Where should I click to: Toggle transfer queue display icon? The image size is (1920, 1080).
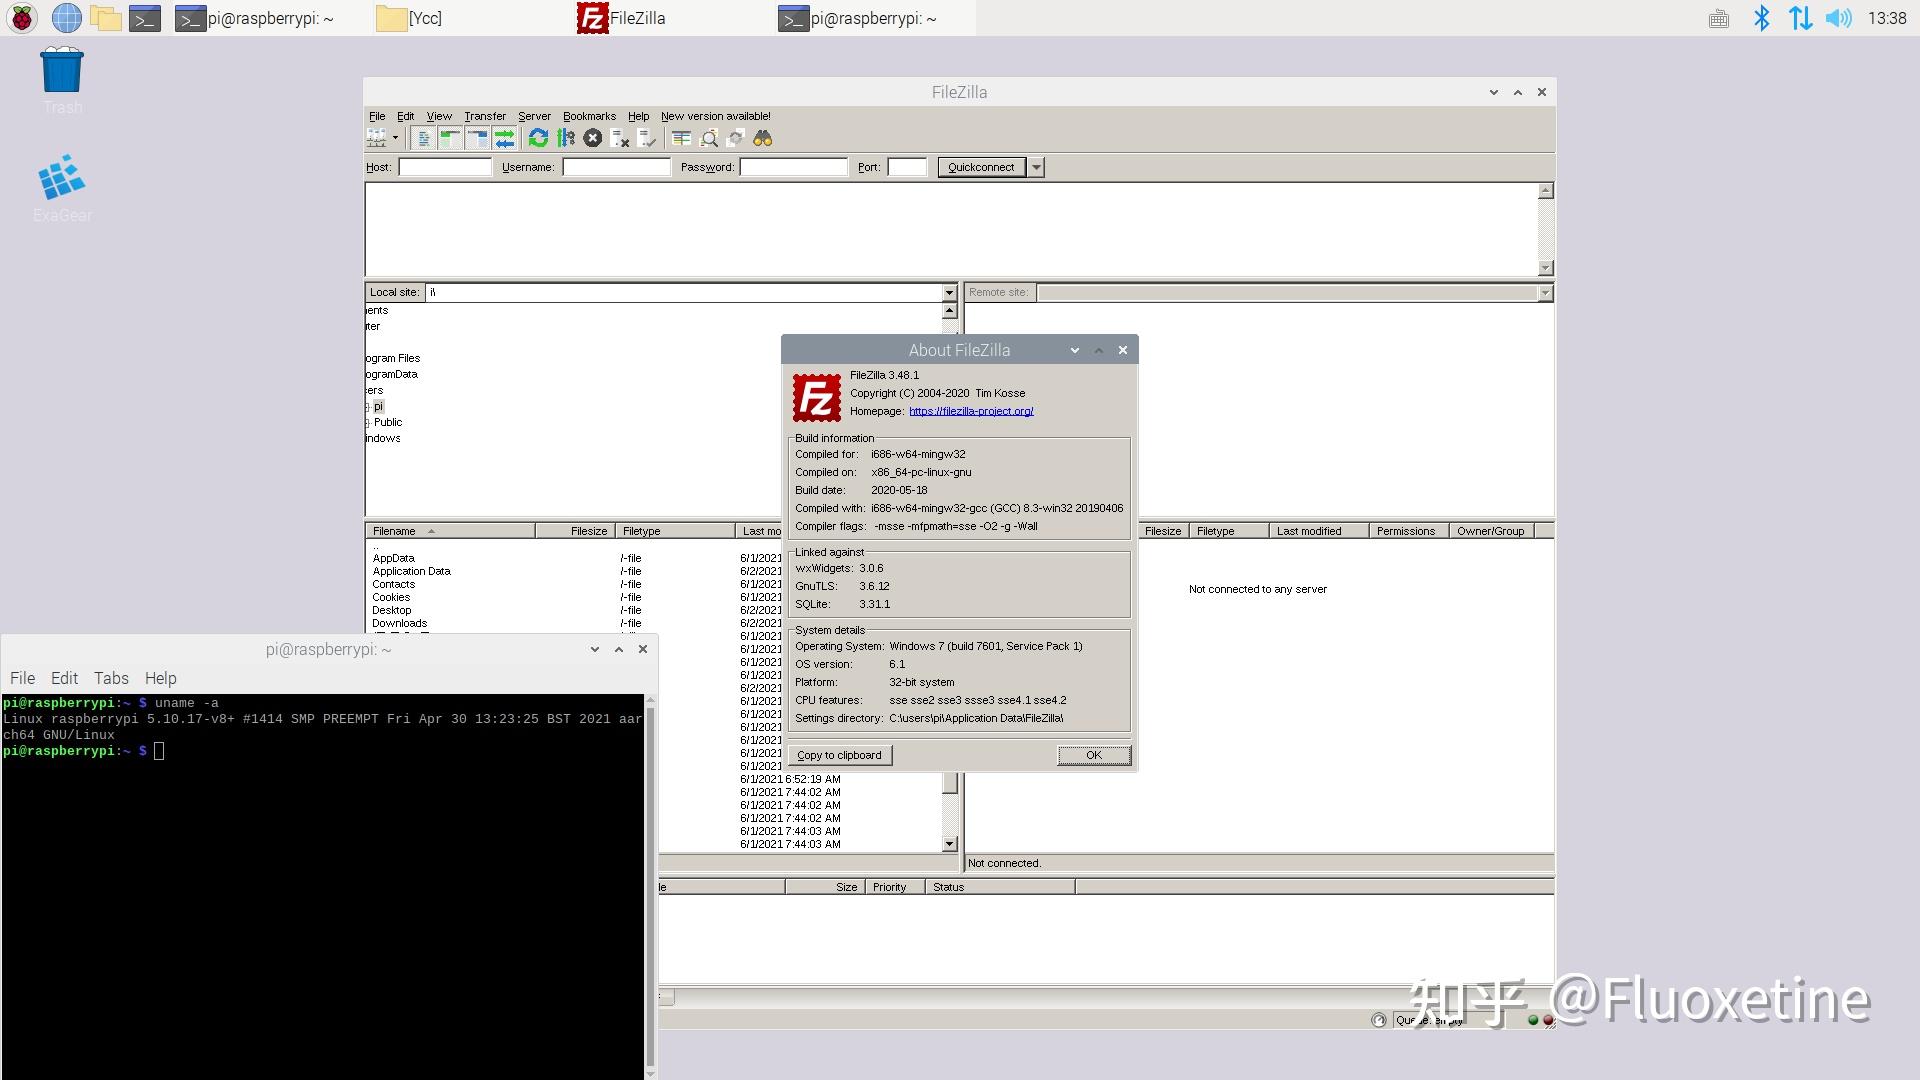[x=505, y=138]
